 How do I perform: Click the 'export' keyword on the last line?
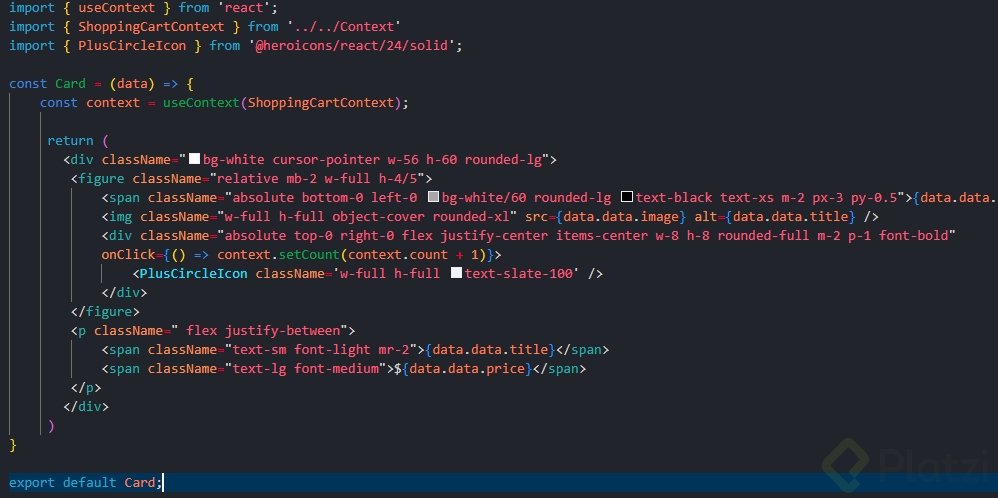(32, 483)
